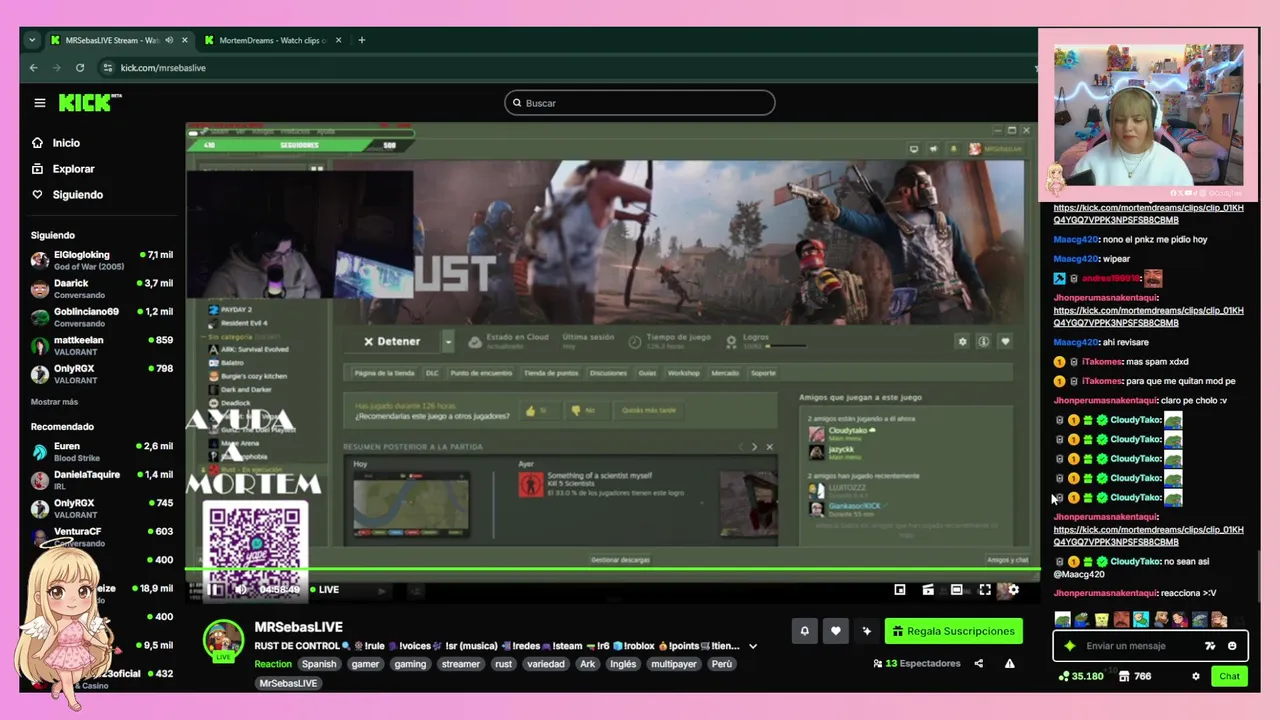
Task: Open the Daarick channel in sidebar
Action: coord(100,289)
